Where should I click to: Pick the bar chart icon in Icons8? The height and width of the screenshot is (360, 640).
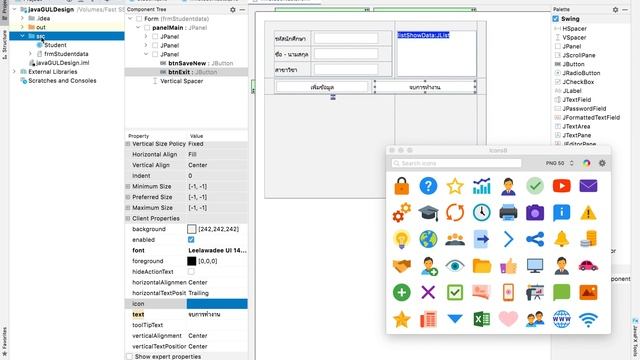pyautogui.click(x=482, y=186)
